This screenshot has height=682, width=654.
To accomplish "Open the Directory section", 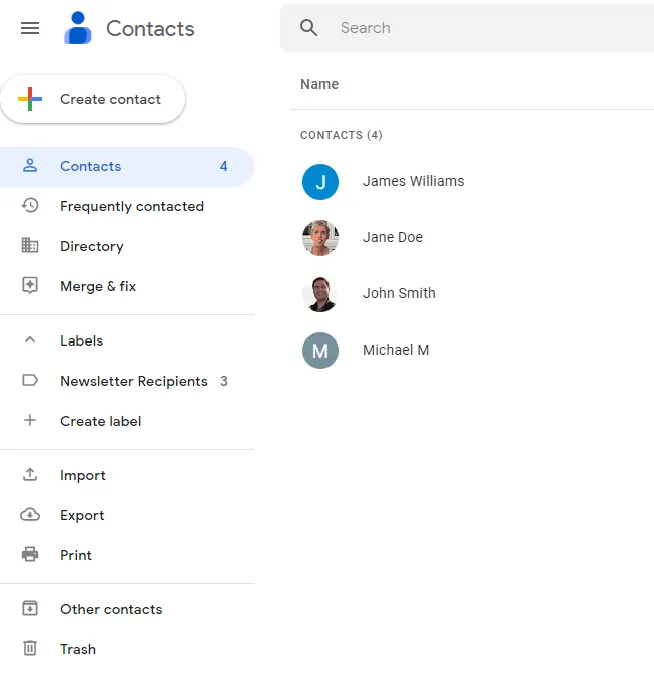I will [127, 246].
